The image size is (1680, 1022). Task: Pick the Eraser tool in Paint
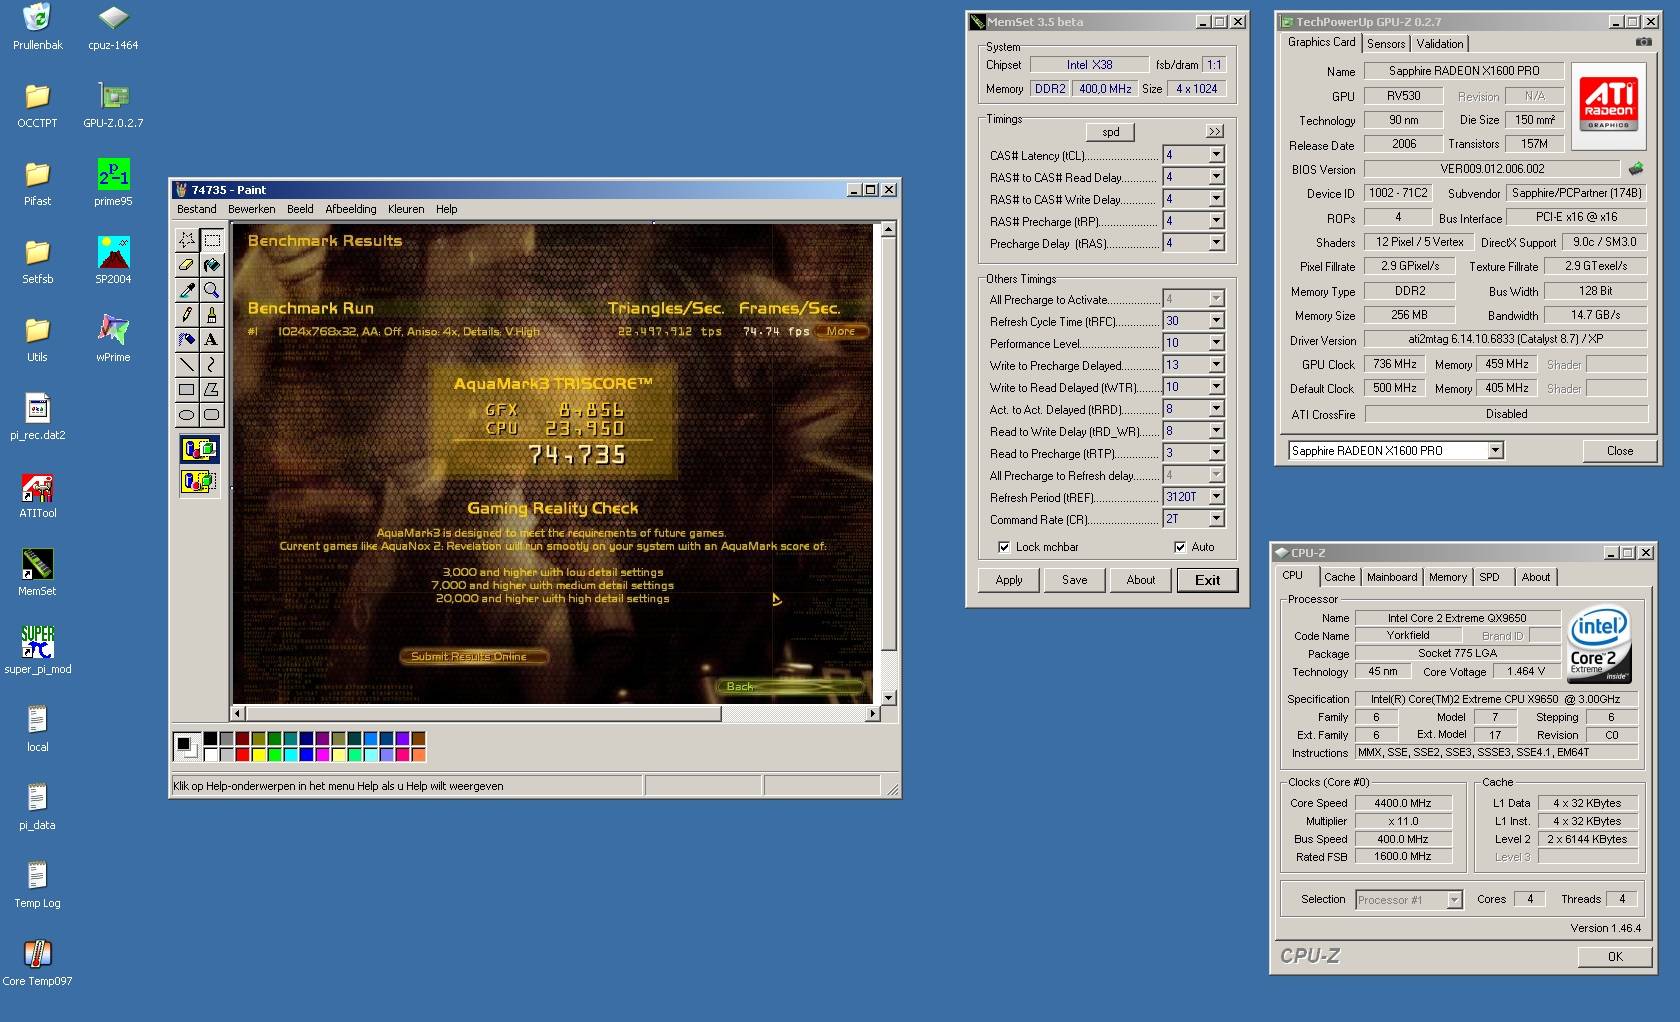coord(187,265)
